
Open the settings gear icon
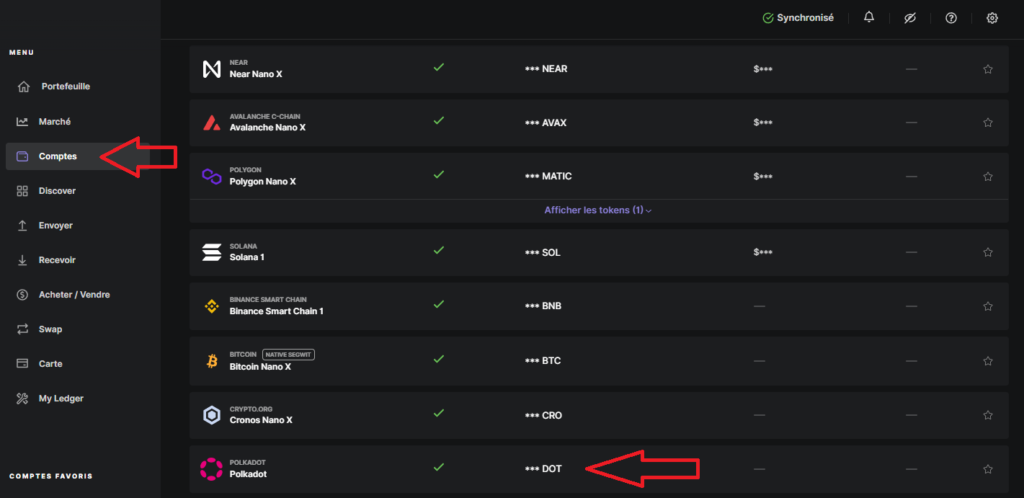pos(992,18)
